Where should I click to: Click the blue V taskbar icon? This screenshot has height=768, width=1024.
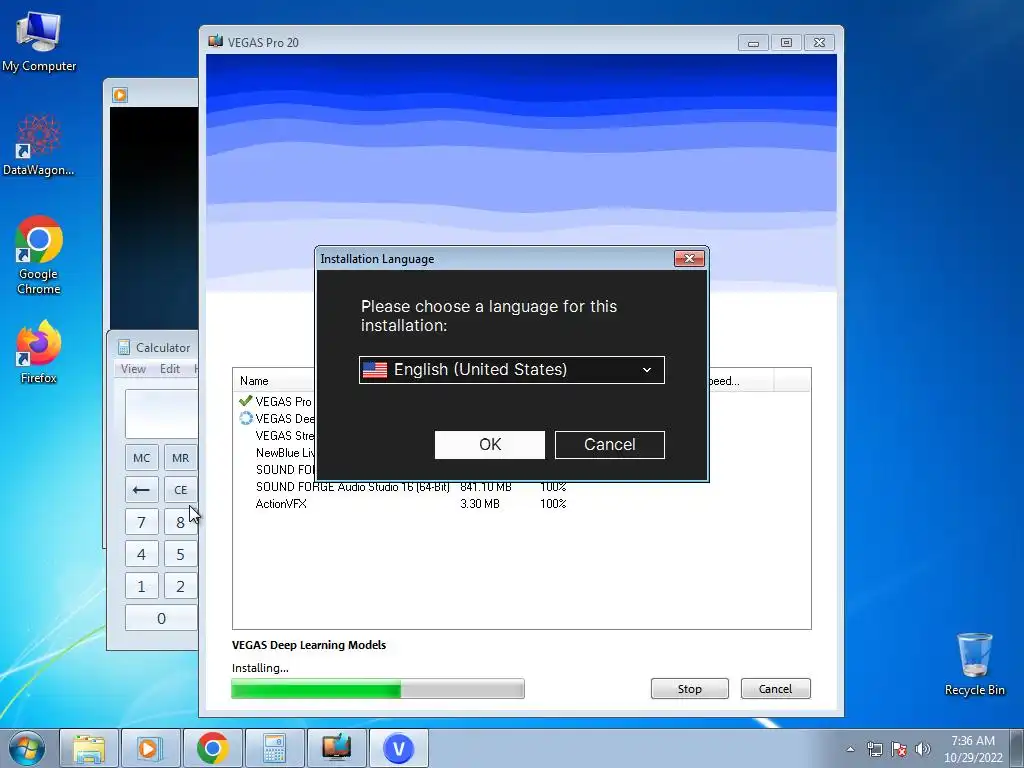(398, 748)
